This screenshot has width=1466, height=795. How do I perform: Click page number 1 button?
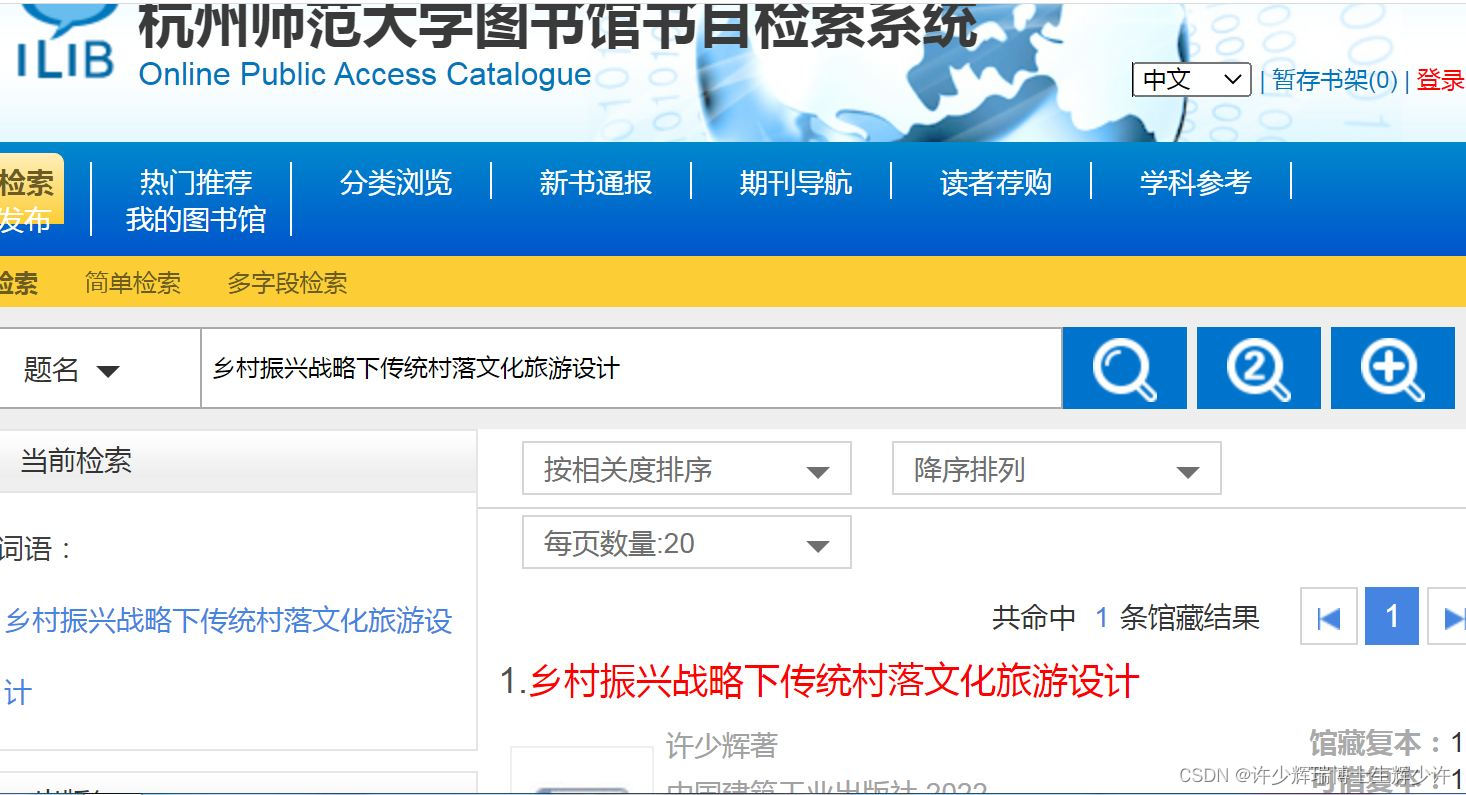[1392, 617]
